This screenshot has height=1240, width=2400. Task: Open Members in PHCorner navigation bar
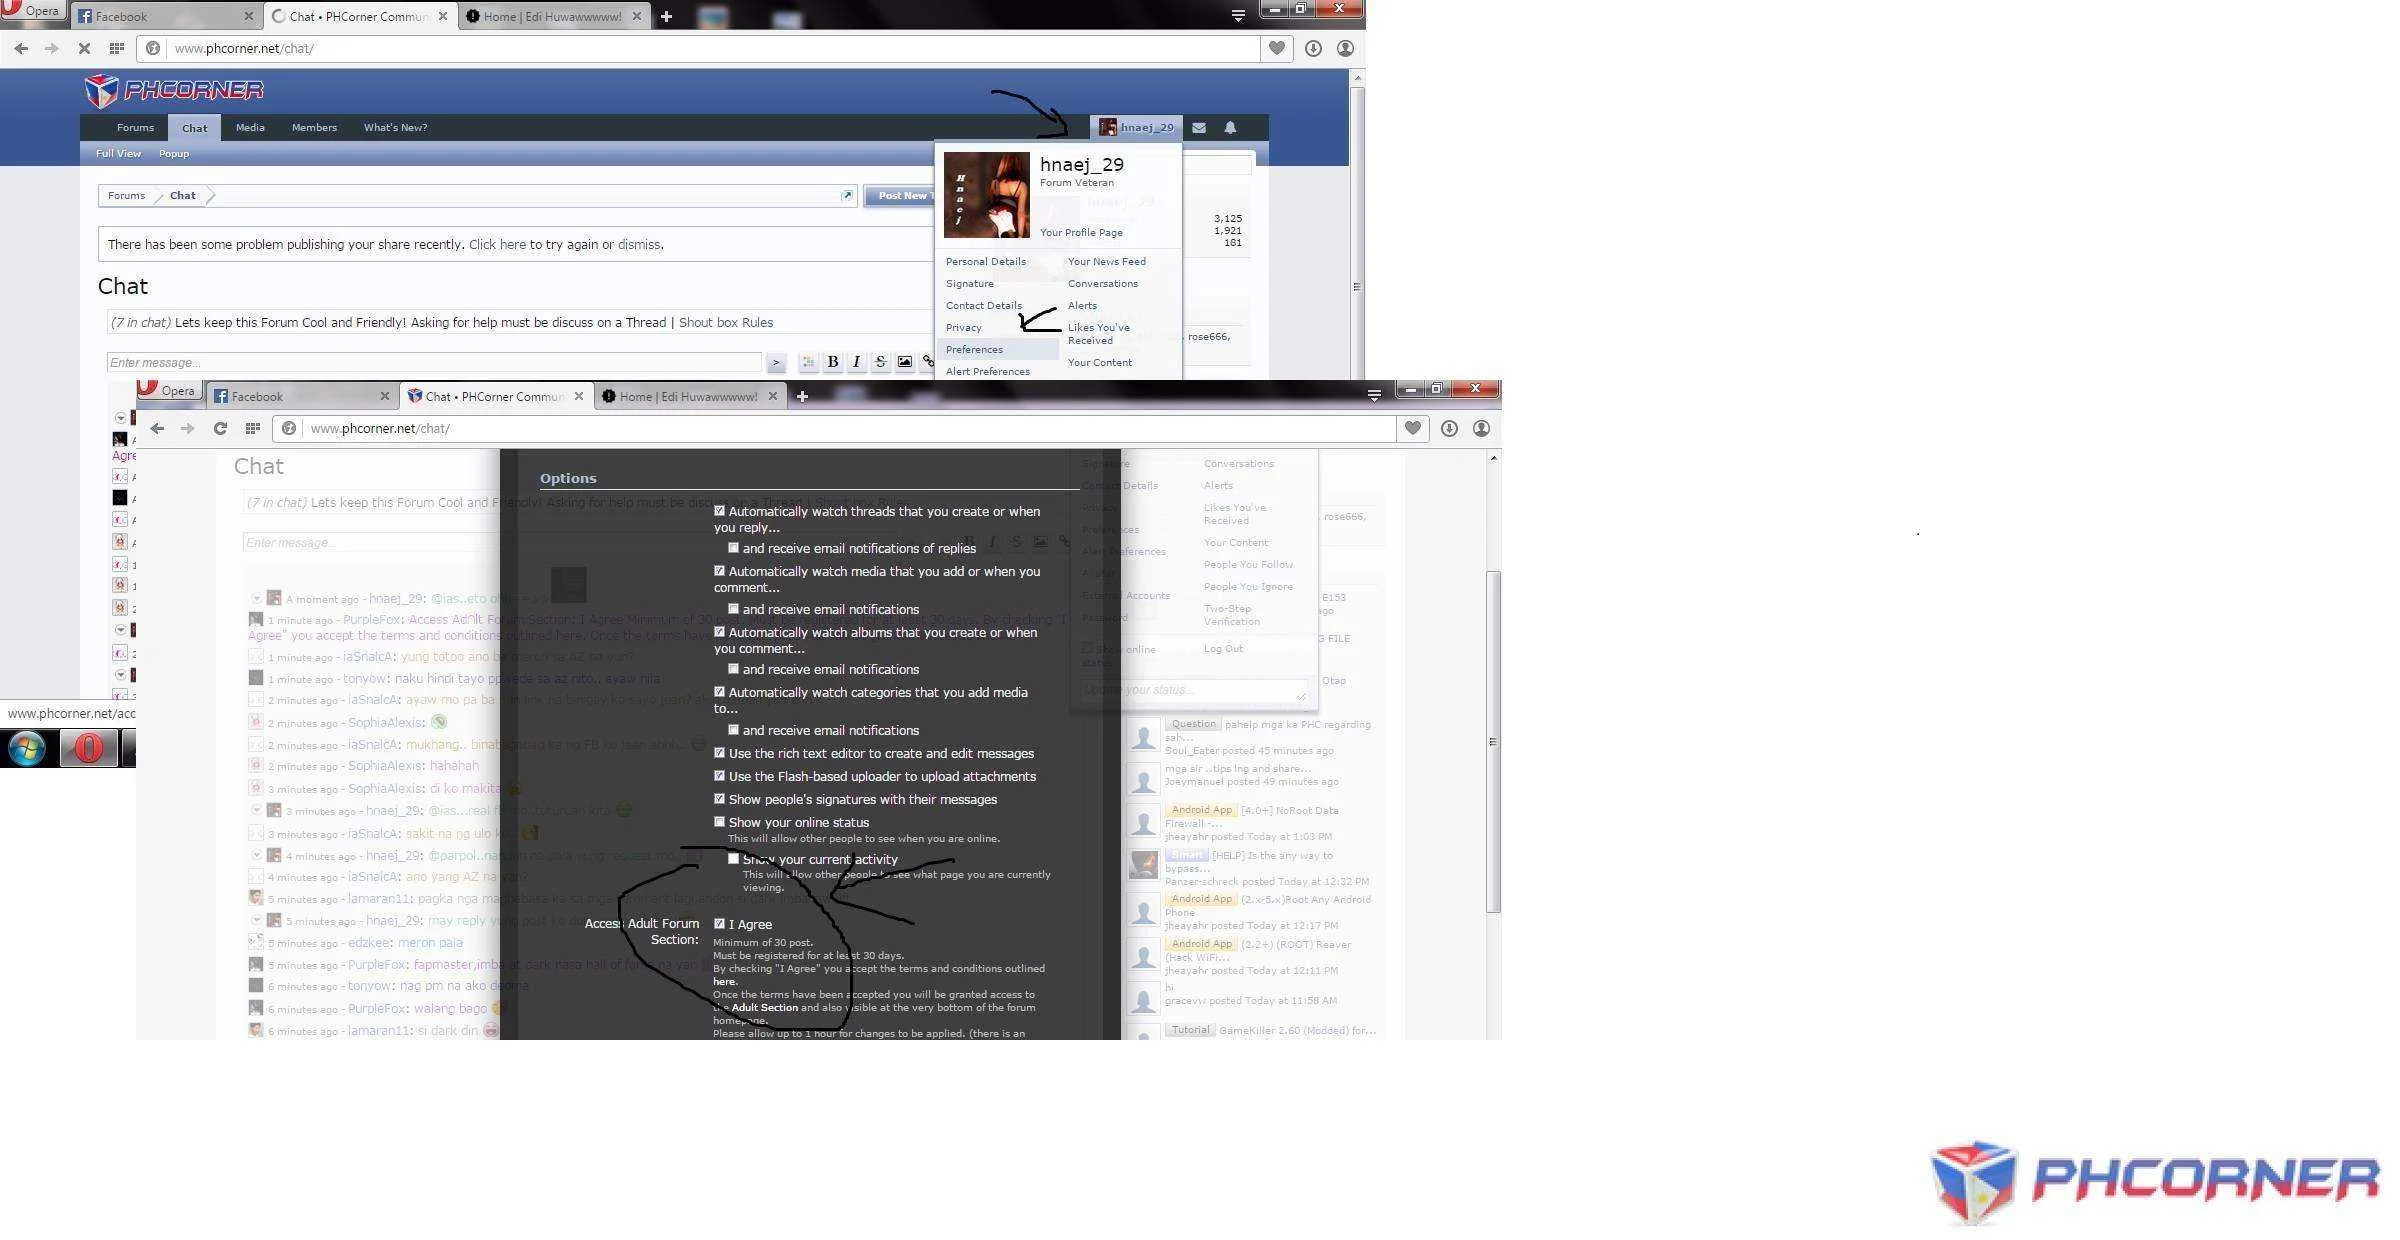coord(314,127)
